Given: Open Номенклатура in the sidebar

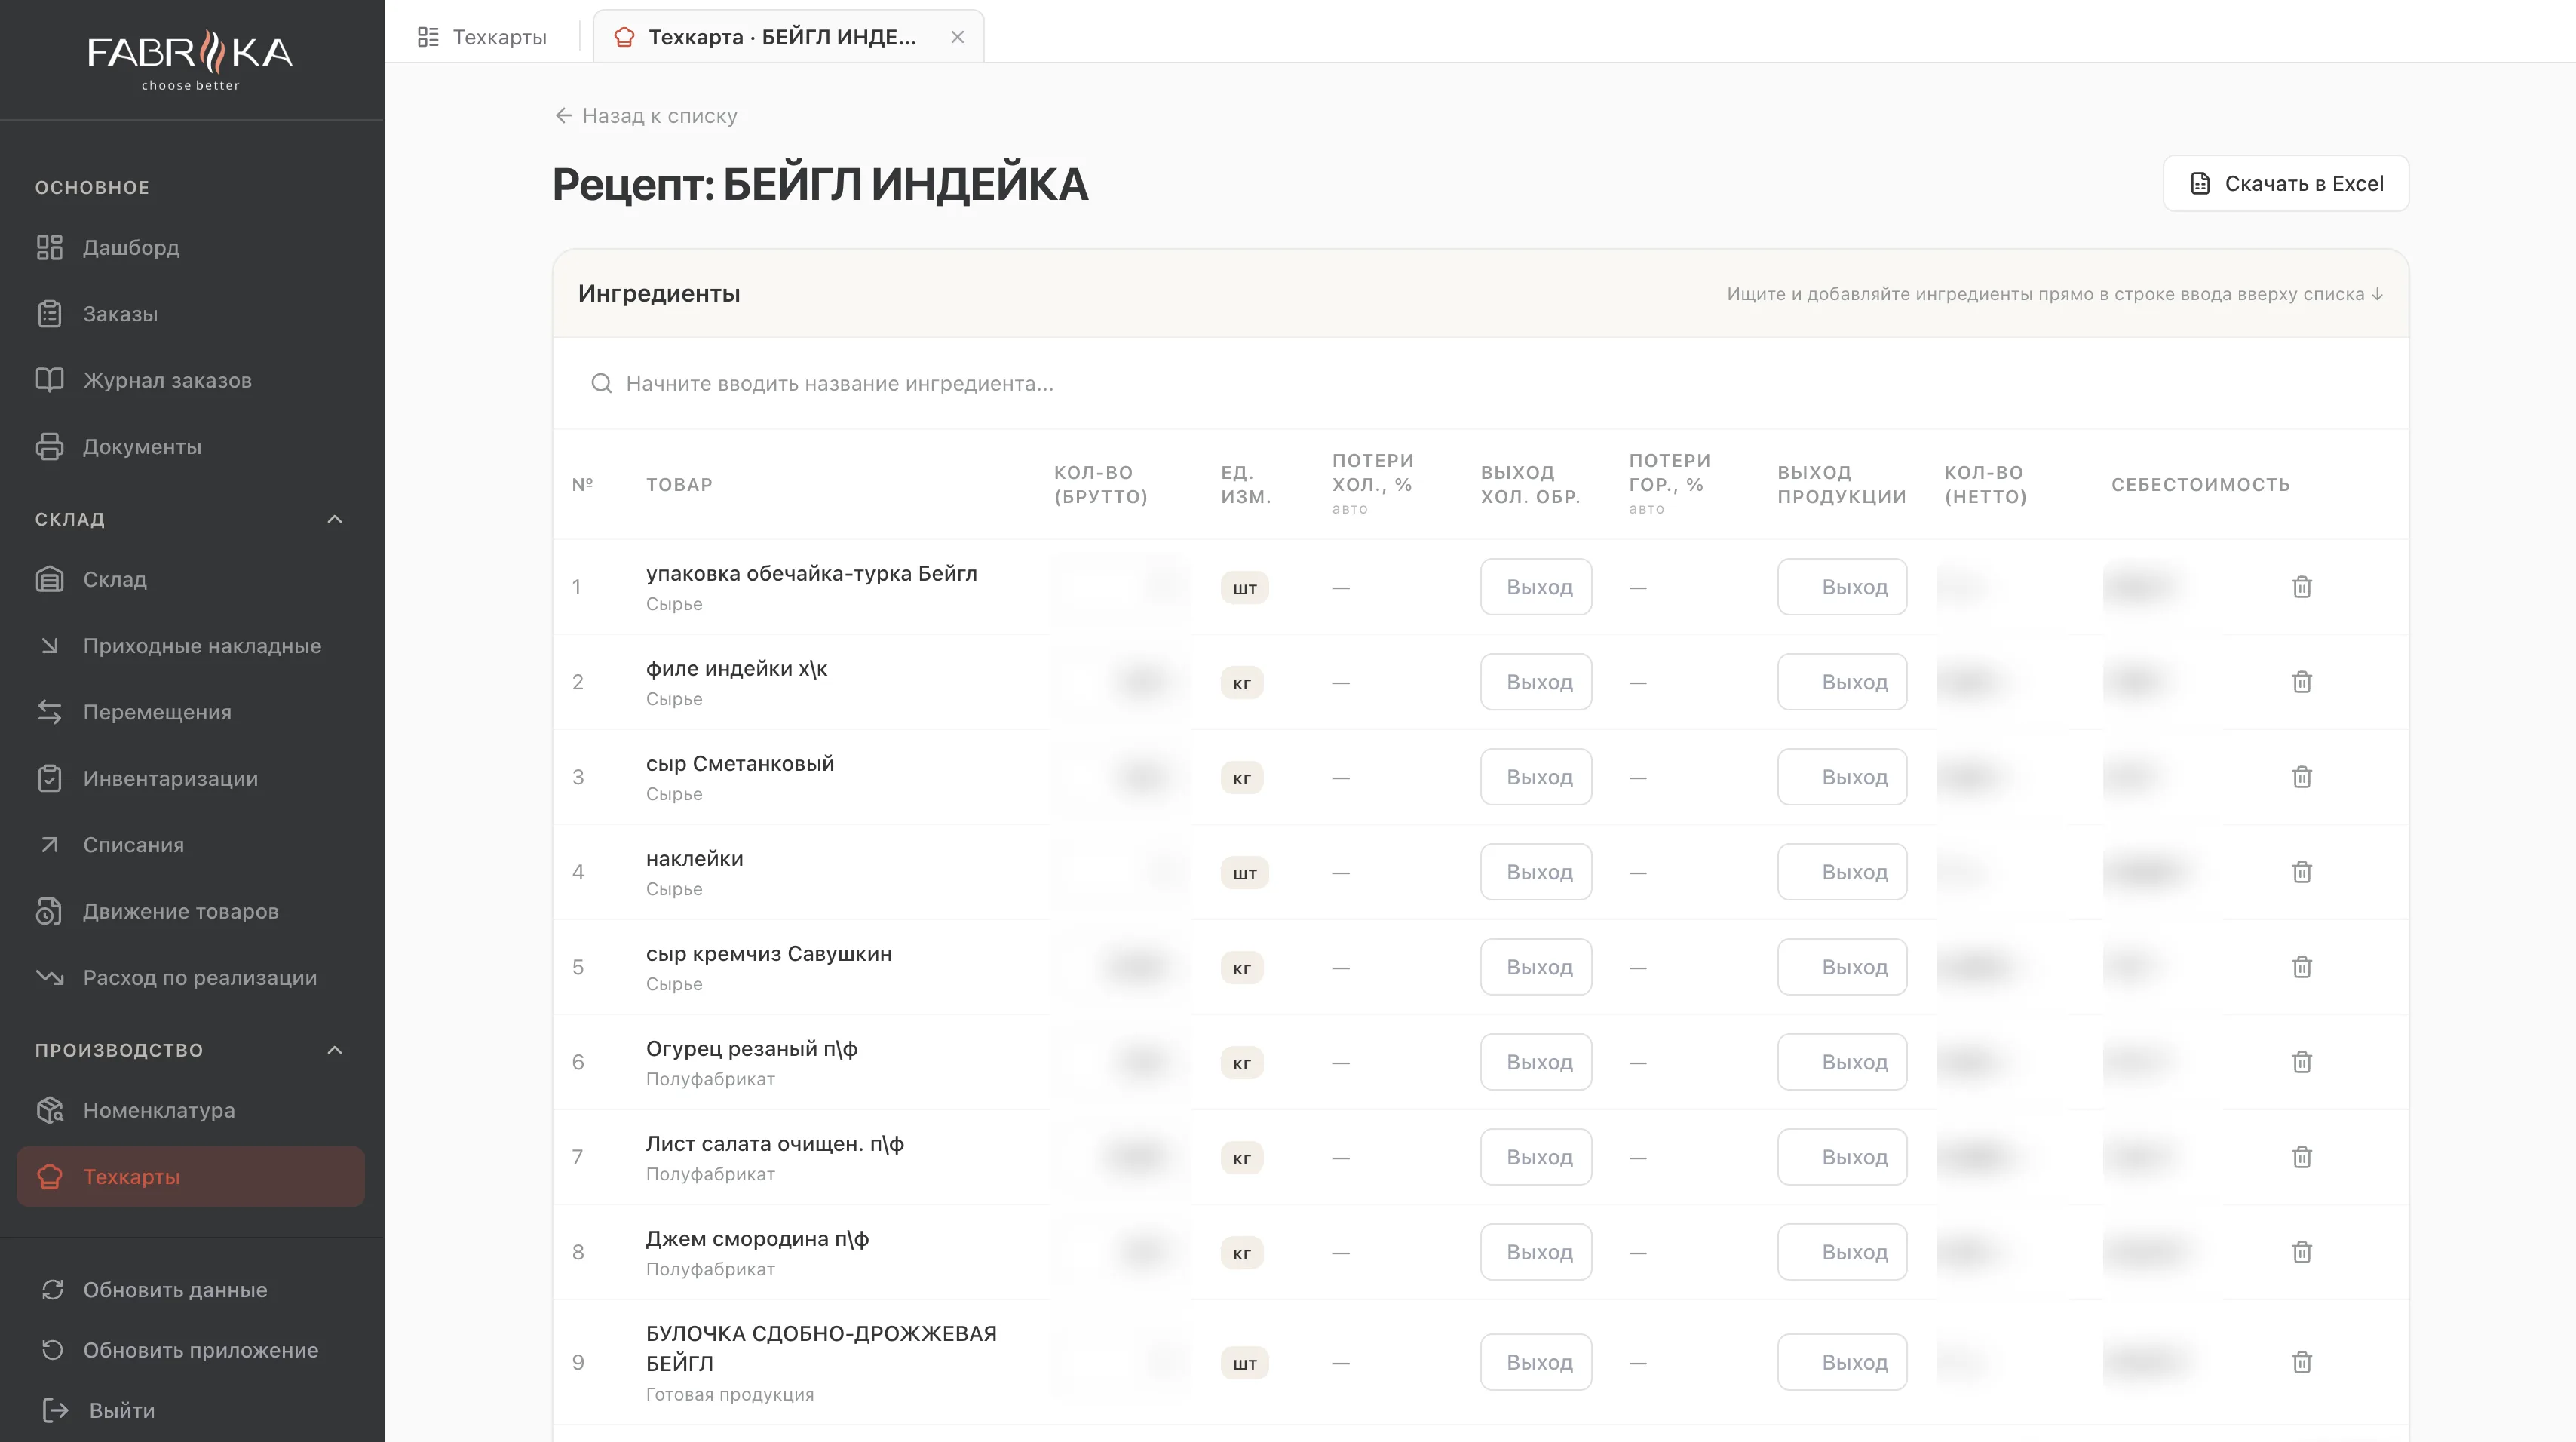Looking at the screenshot, I should 190,1111.
